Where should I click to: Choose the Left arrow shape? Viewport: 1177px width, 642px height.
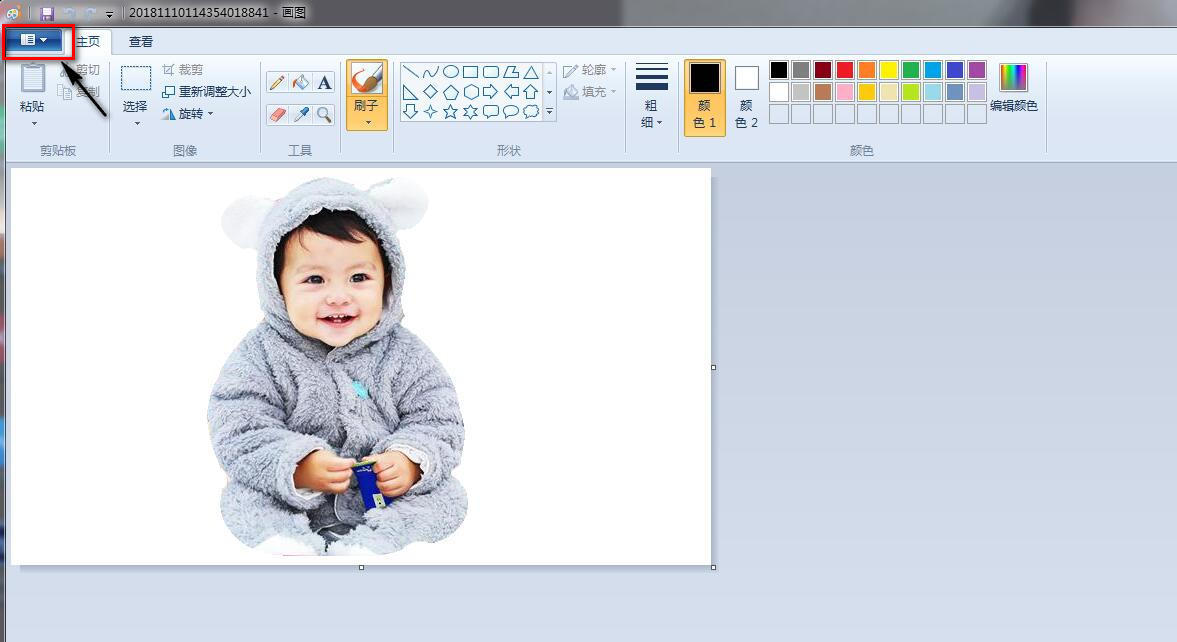[x=511, y=92]
